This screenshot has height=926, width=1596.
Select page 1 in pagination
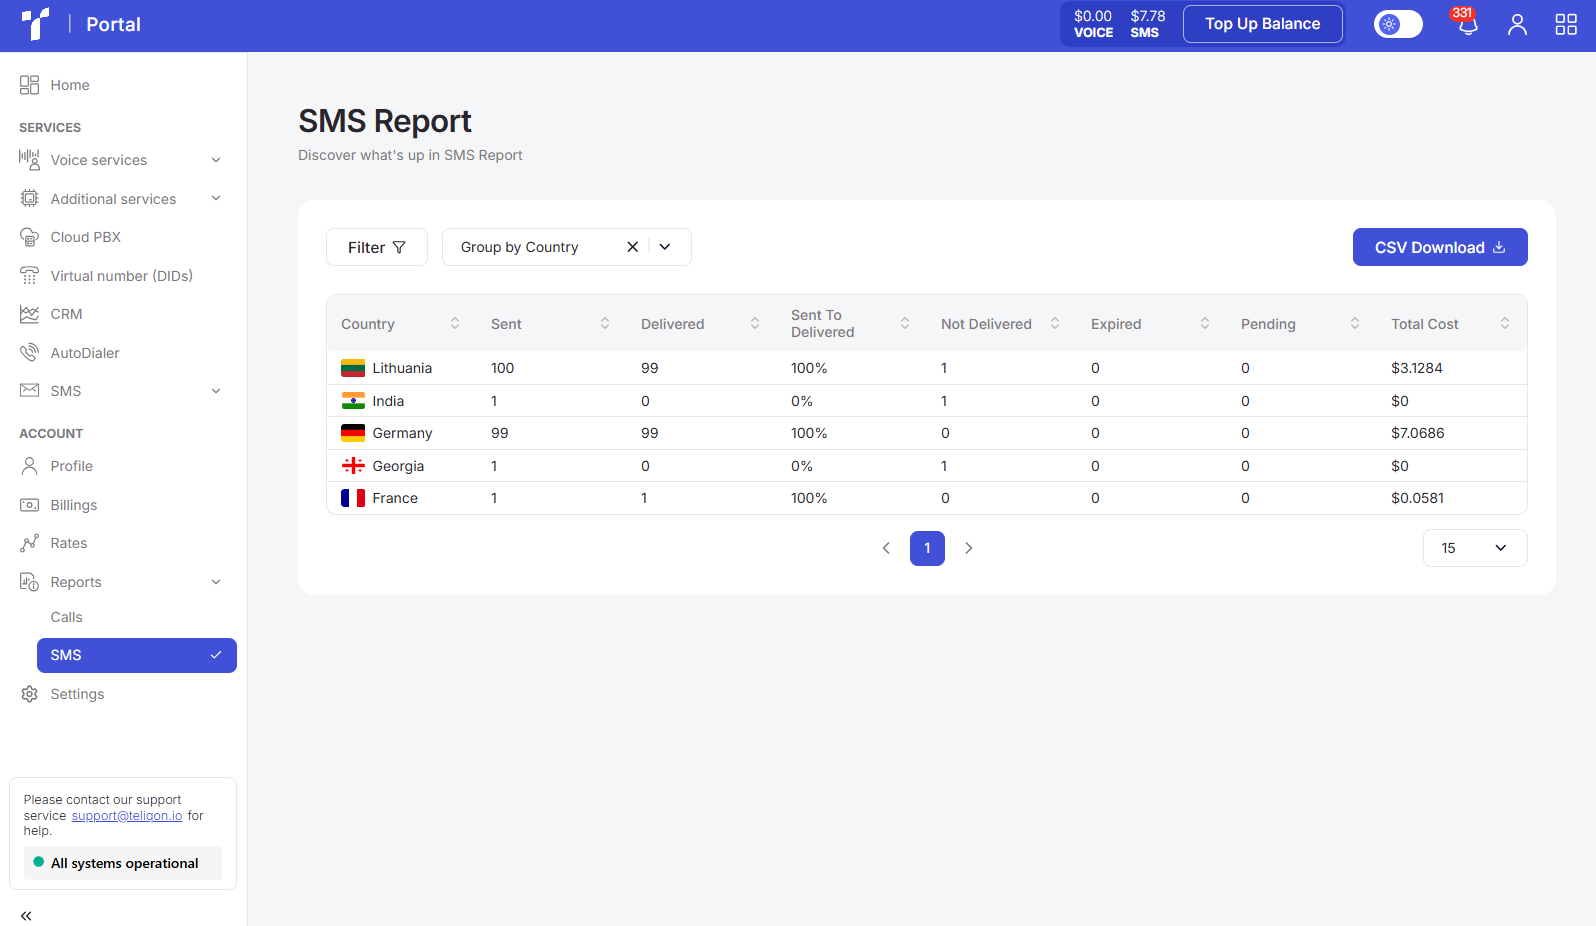pos(927,548)
